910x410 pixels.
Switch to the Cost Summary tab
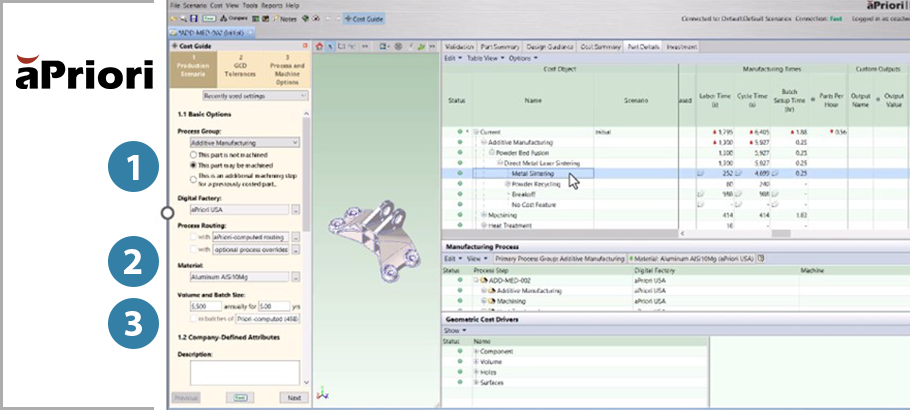point(600,46)
